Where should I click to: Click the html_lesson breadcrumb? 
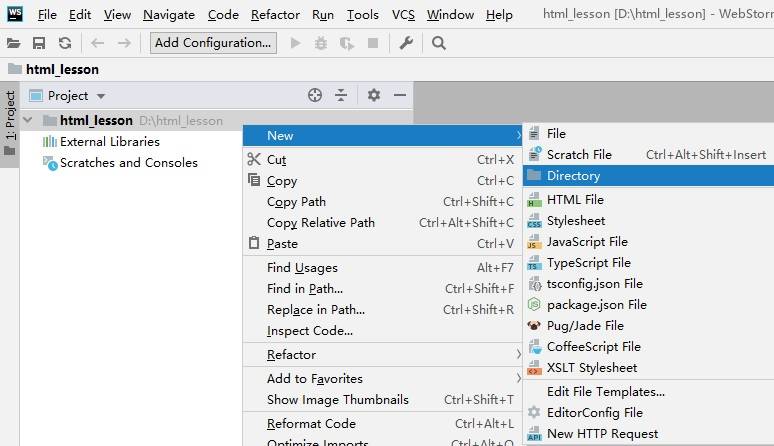(x=62, y=69)
